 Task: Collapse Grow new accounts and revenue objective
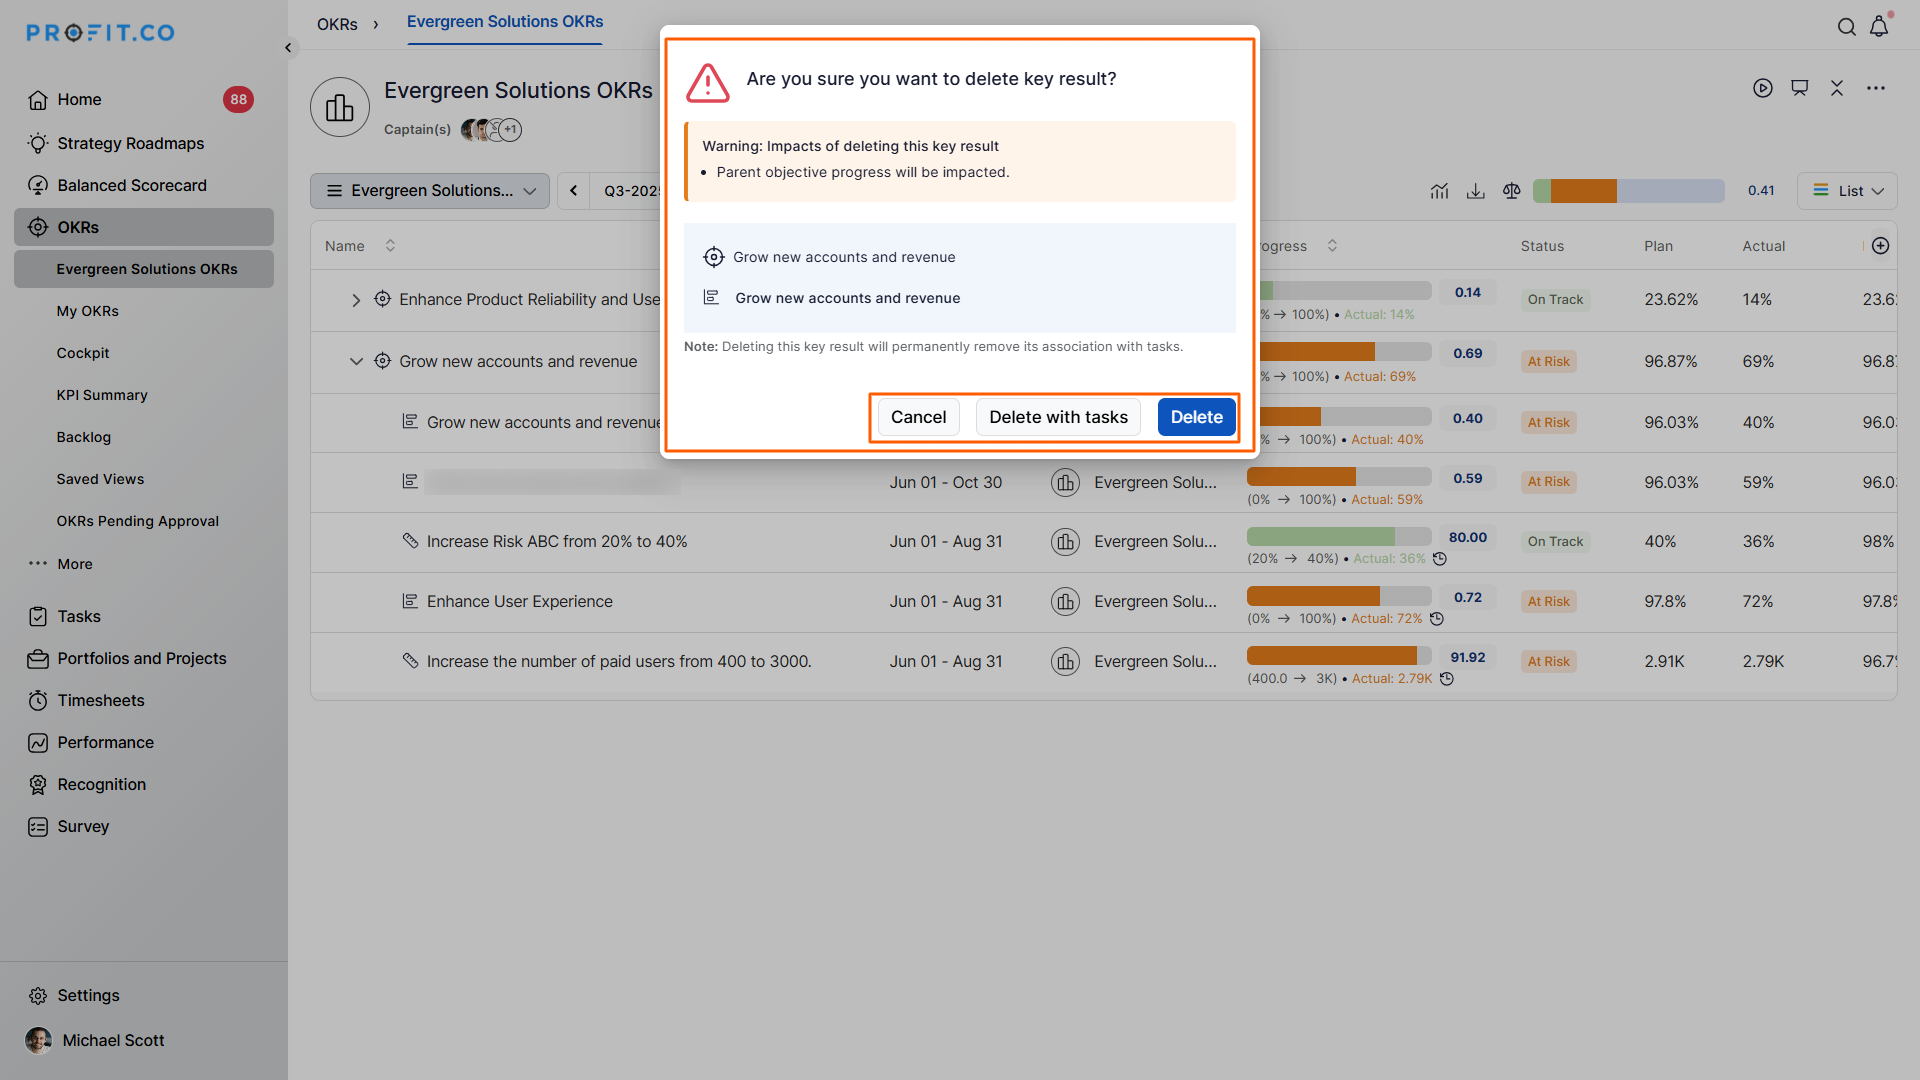point(356,361)
